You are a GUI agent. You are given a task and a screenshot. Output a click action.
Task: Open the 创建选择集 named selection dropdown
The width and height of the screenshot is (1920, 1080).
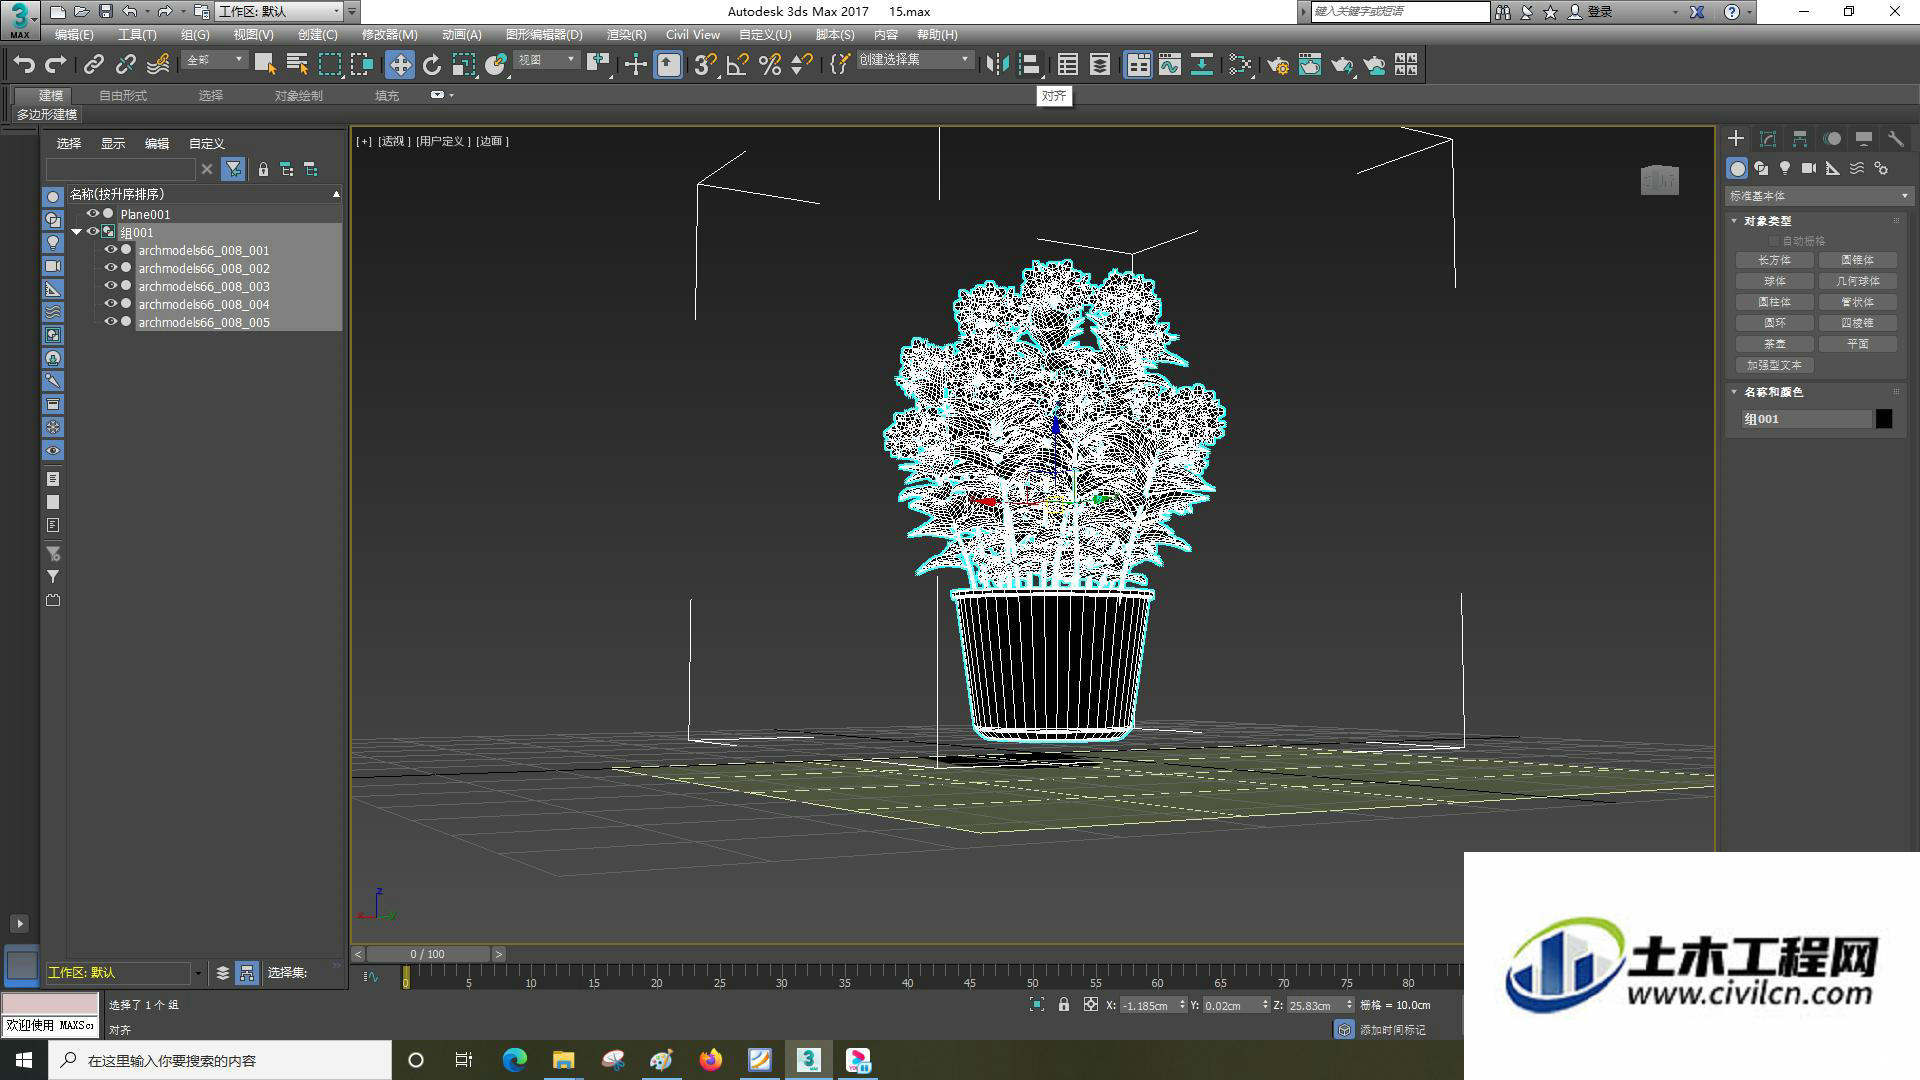point(914,60)
